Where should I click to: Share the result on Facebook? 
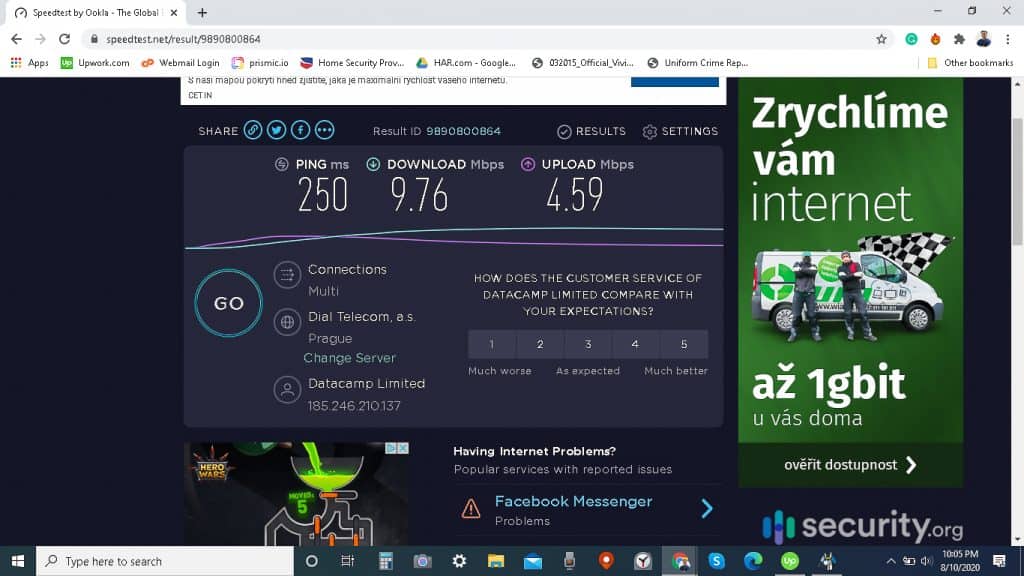coord(300,129)
